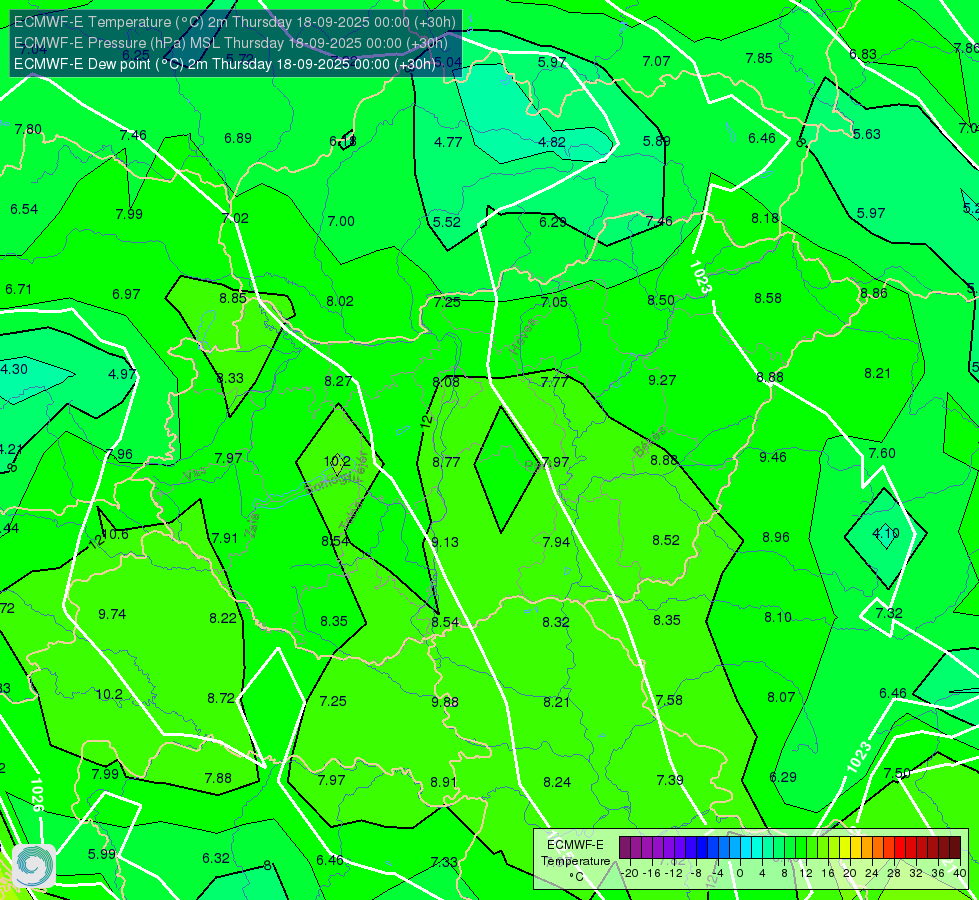Viewport: 979px width, 900px height.
Task: Click the map value 7.94
Action: (556, 542)
